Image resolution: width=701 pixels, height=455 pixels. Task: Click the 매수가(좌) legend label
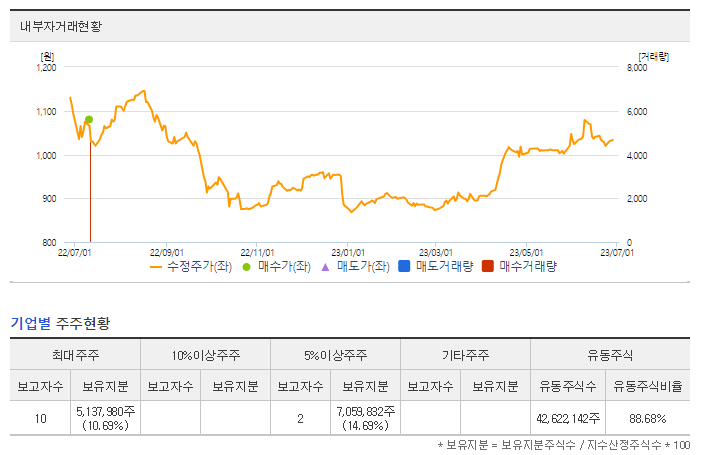[x=284, y=266]
